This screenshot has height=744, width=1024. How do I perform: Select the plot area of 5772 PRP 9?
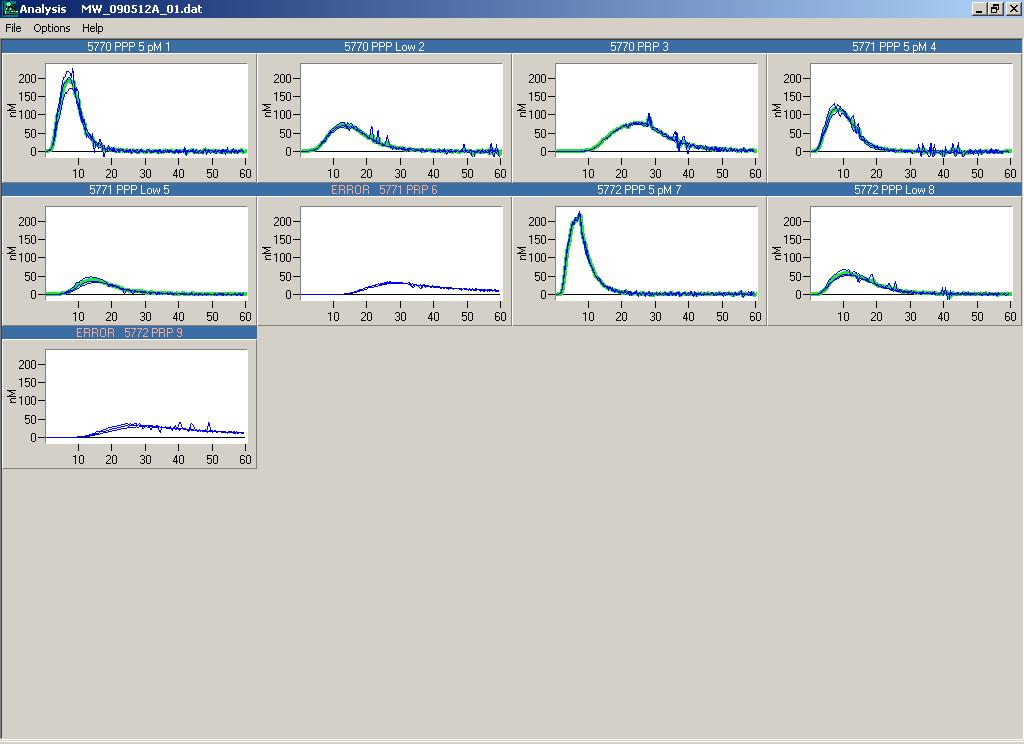tap(146, 396)
